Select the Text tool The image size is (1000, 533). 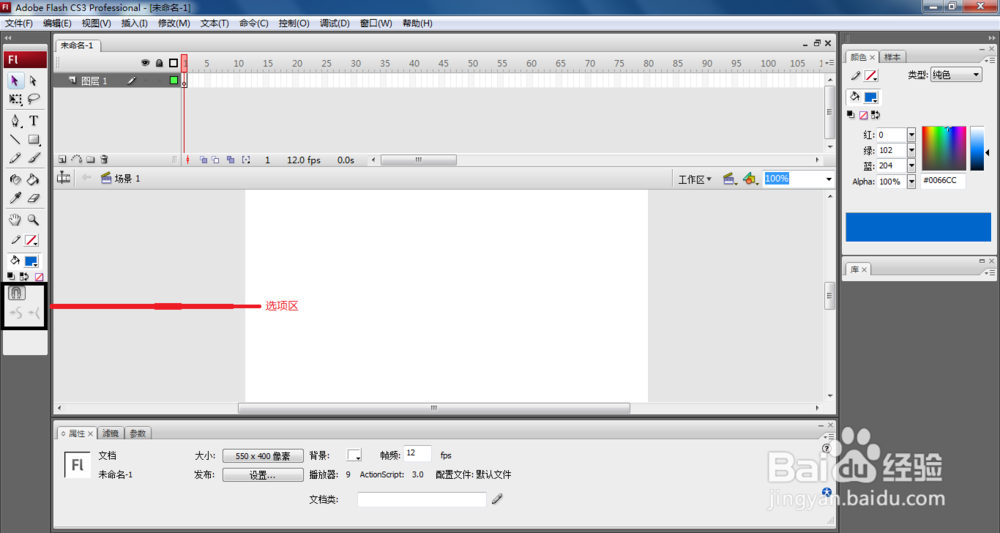[33, 120]
